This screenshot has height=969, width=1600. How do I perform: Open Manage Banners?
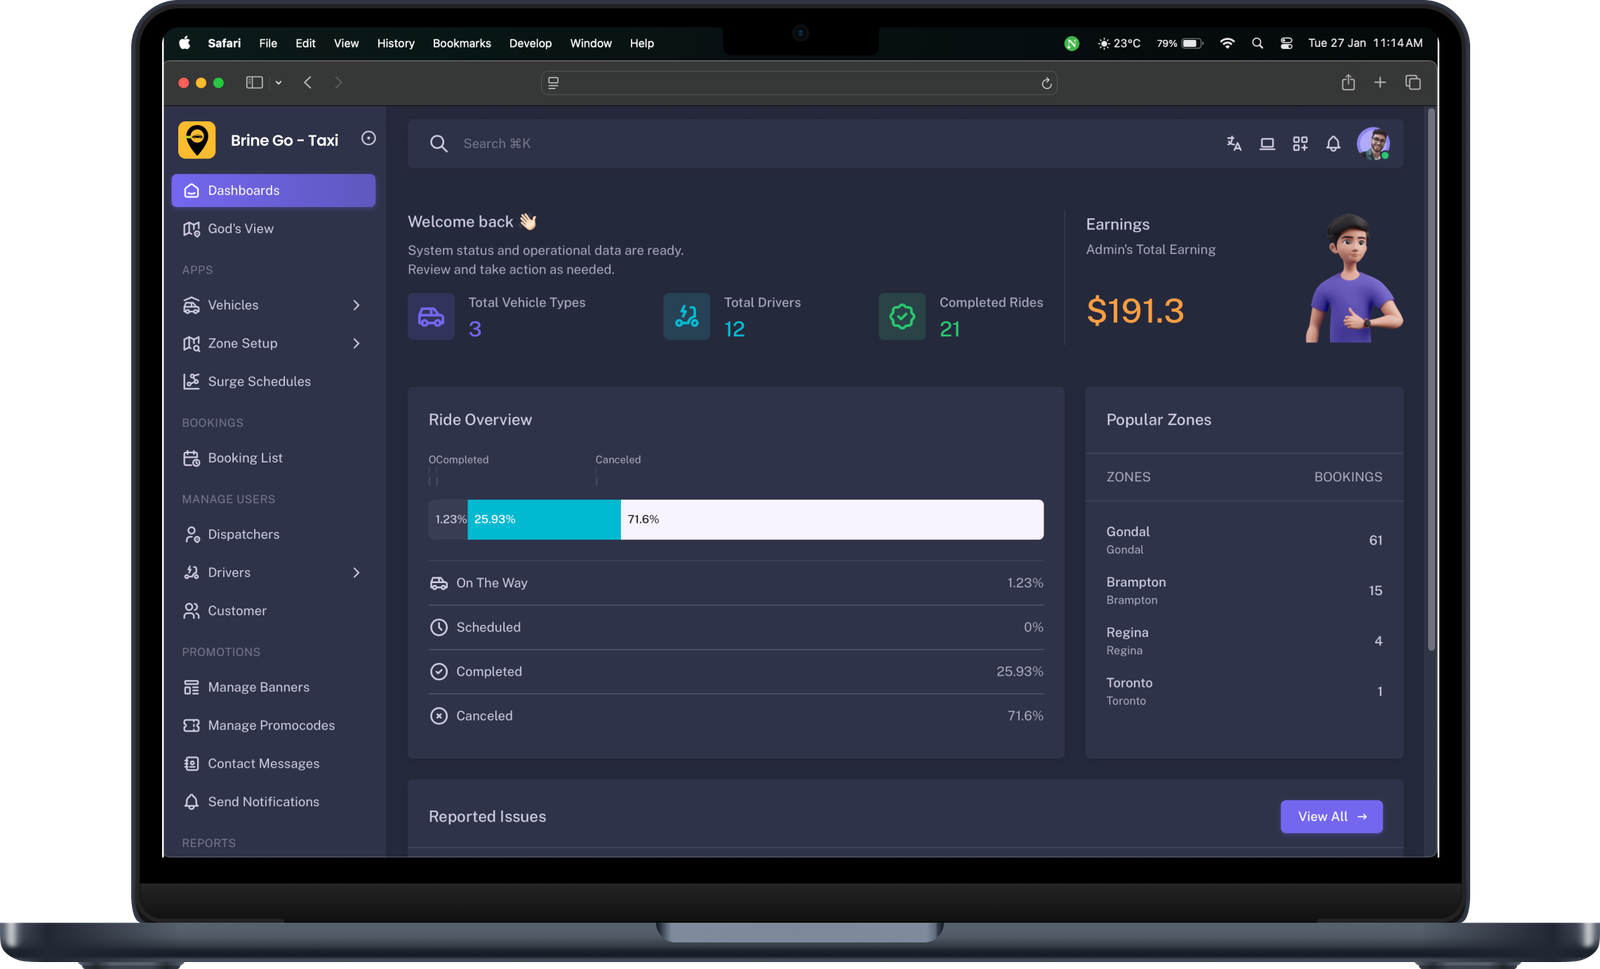(x=274, y=688)
